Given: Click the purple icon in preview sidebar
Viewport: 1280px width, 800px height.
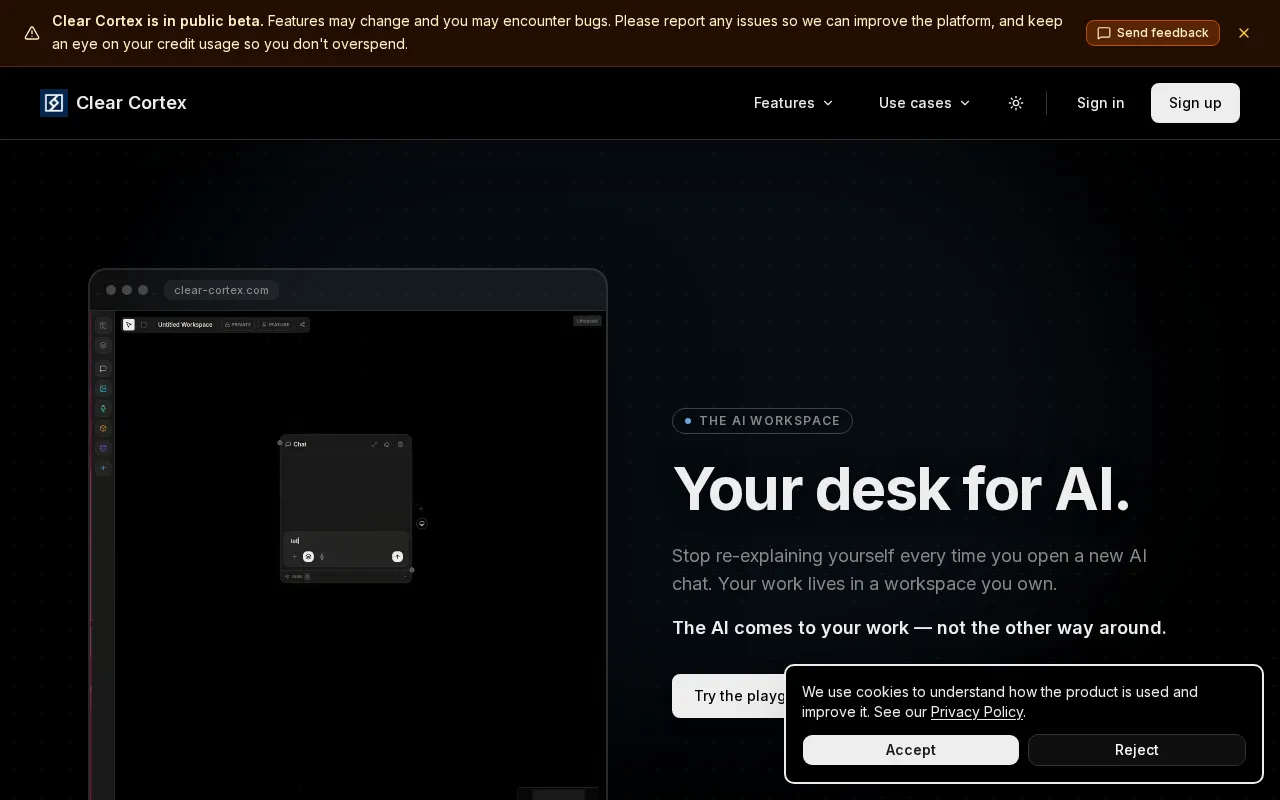Looking at the screenshot, I should click(103, 448).
